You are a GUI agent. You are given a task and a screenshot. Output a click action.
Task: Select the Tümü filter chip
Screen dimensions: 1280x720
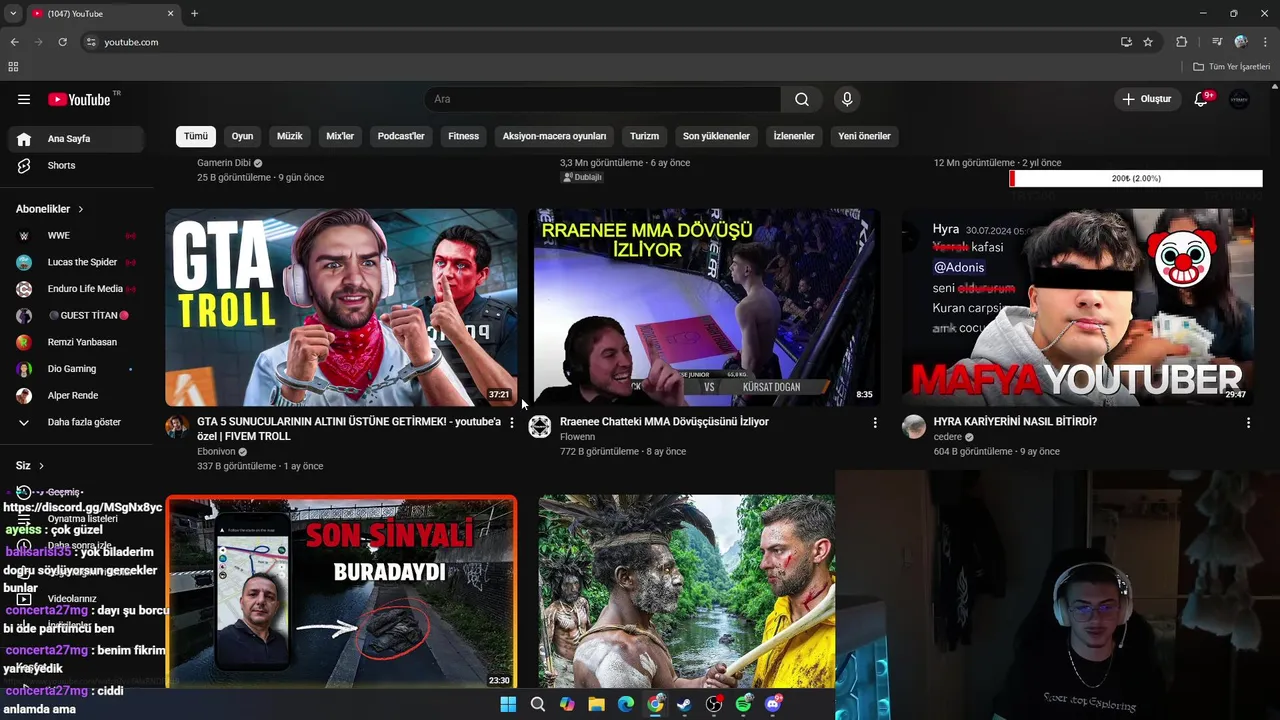(196, 136)
